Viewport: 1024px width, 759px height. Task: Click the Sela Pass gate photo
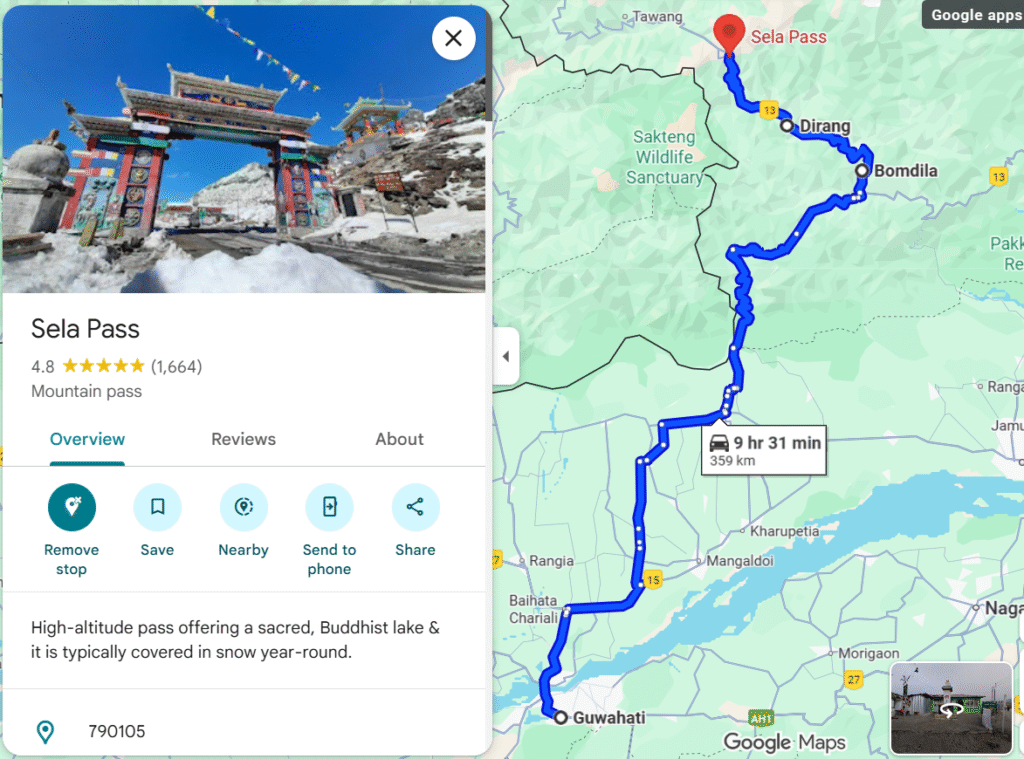[x=244, y=150]
